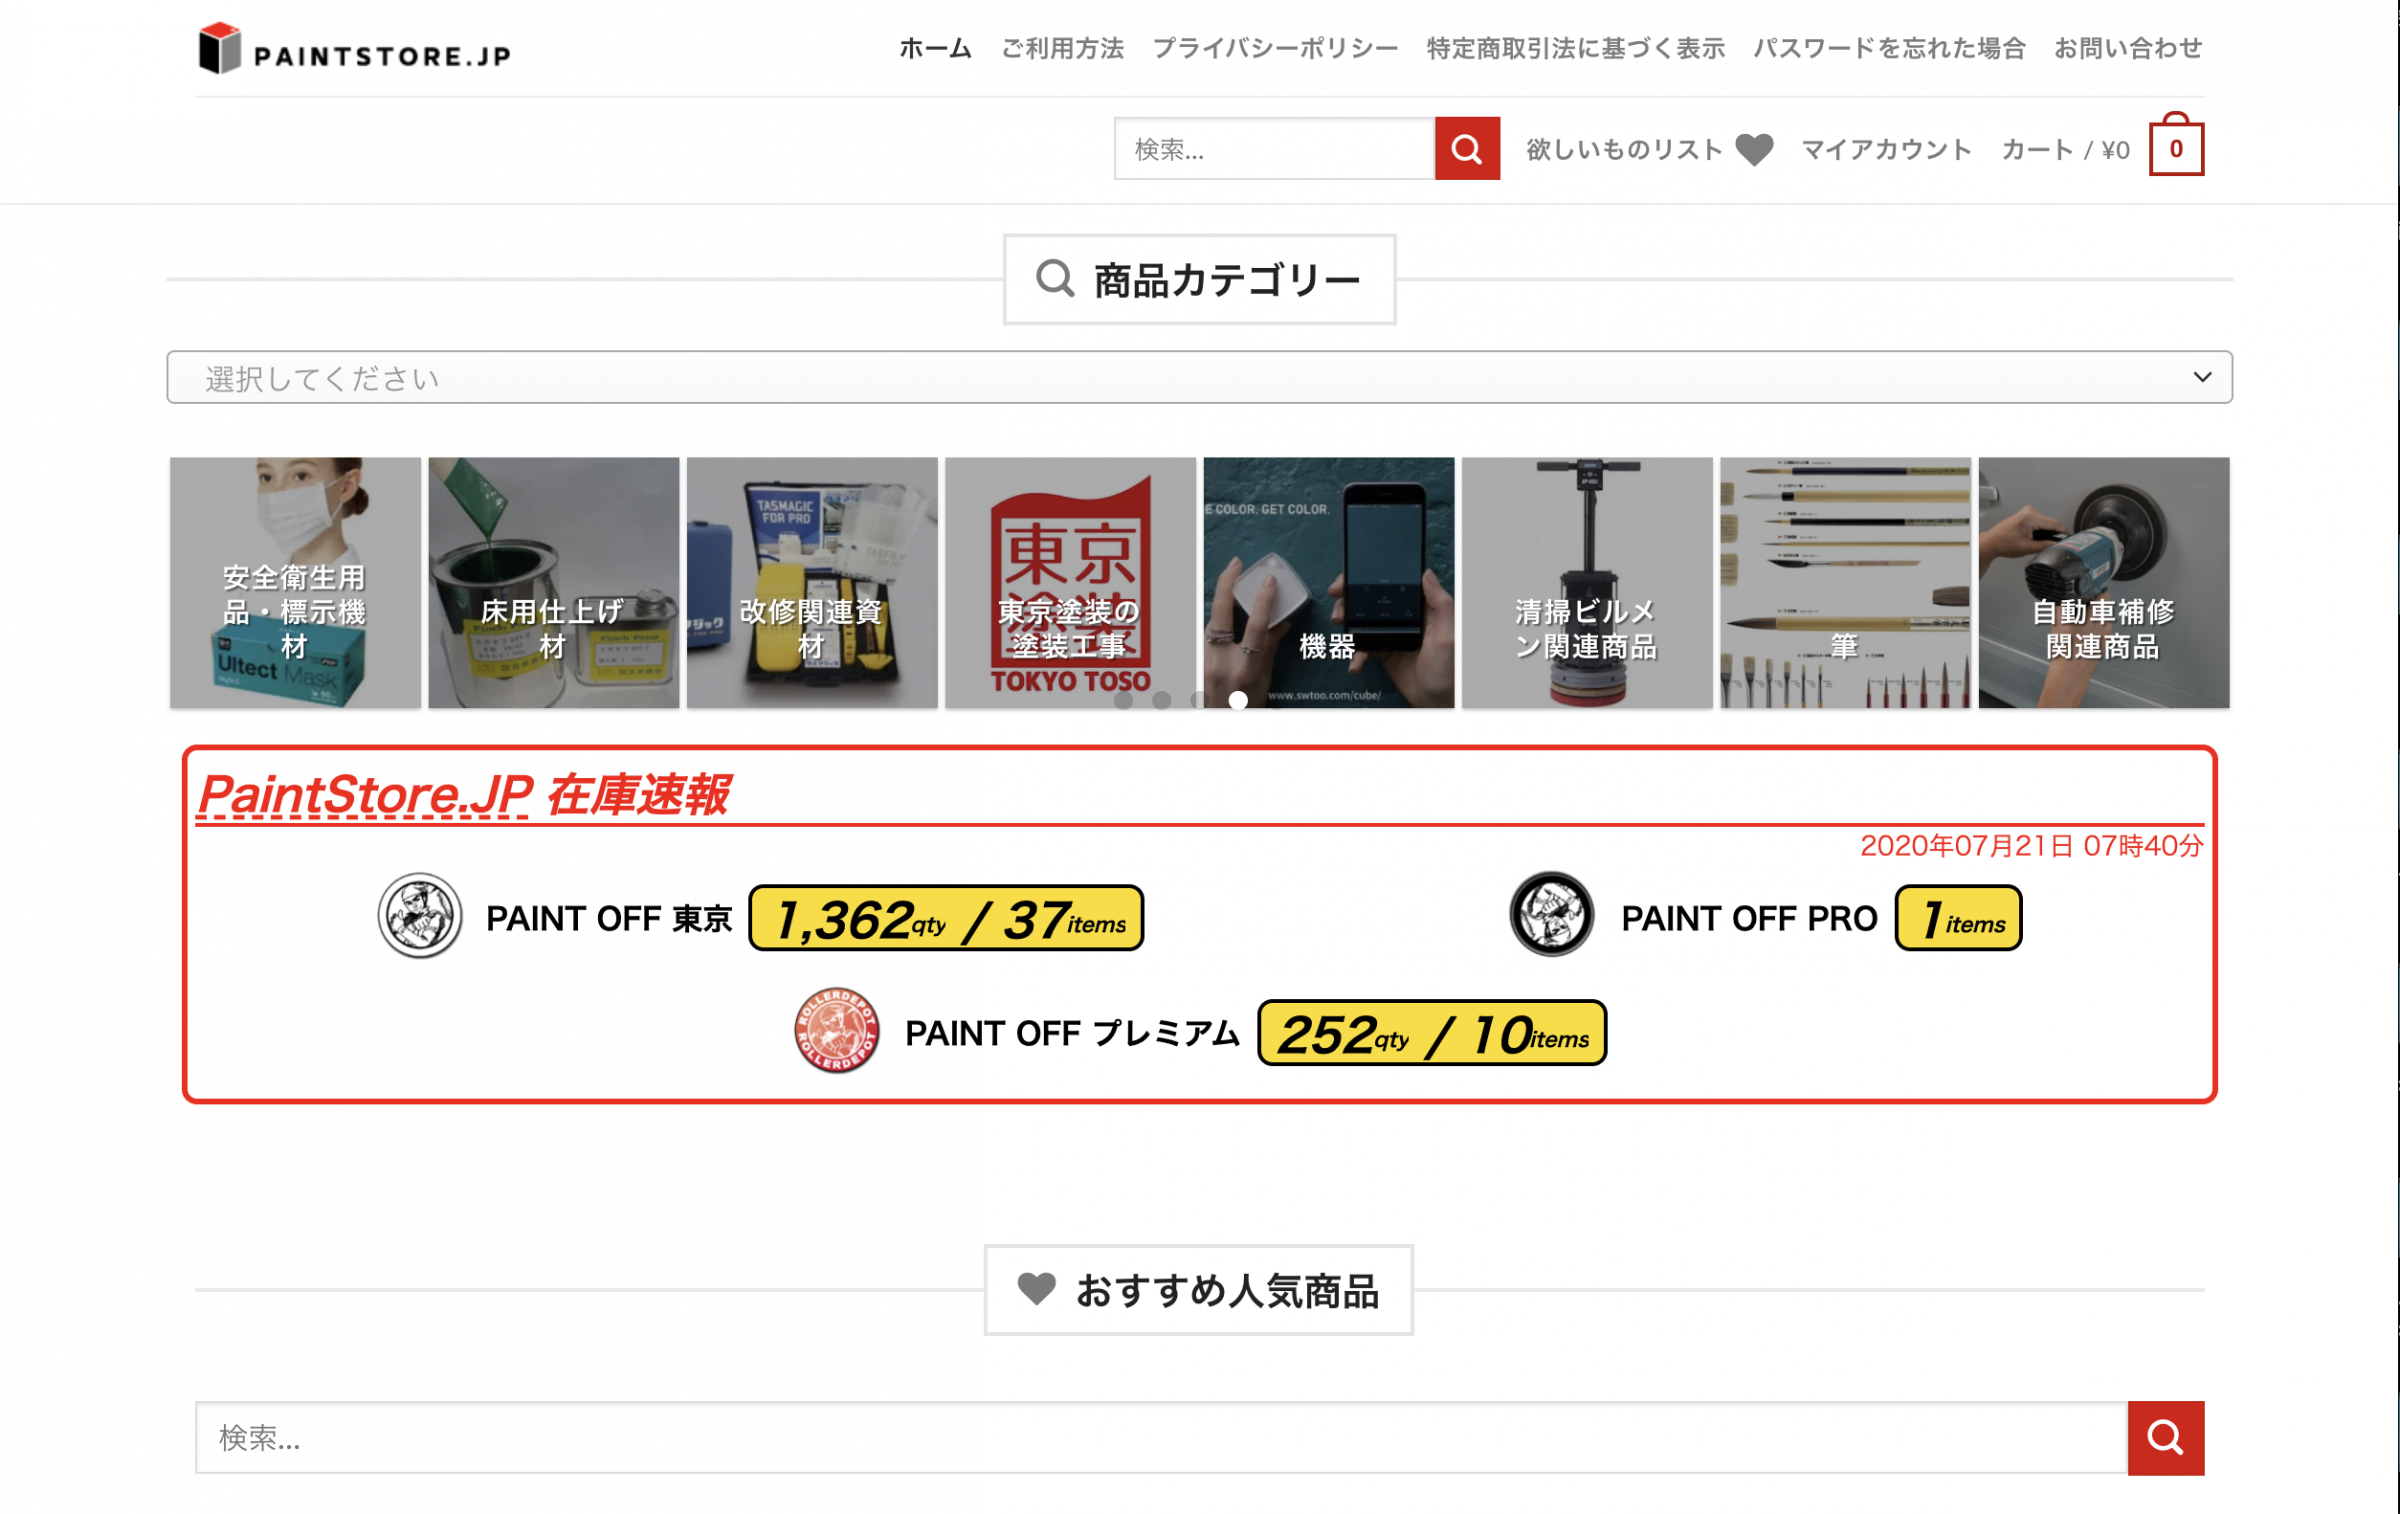Click the bottom 検索 input field
2400x1514 pixels.
(x=1161, y=1437)
